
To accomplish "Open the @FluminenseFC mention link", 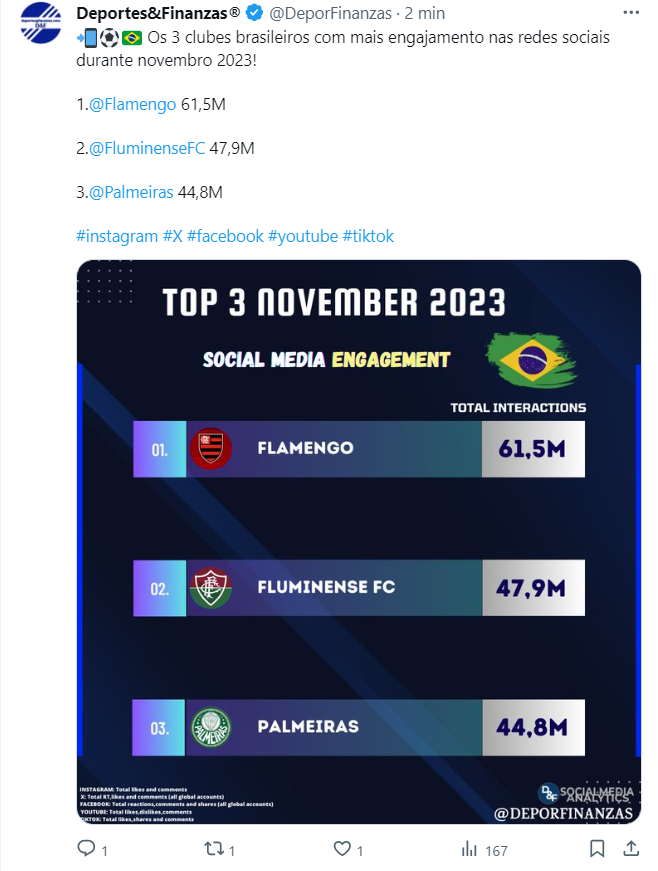I will [x=147, y=148].
